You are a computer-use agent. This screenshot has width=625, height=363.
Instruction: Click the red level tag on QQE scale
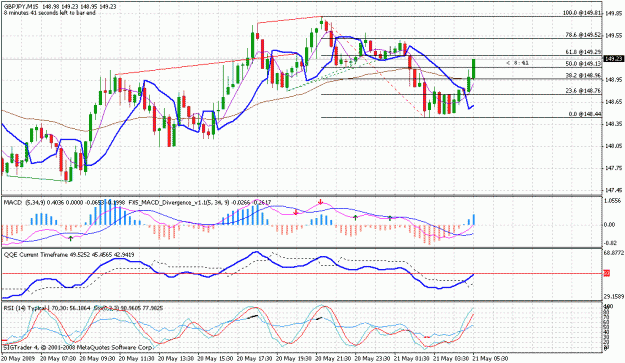pyautogui.click(x=607, y=273)
